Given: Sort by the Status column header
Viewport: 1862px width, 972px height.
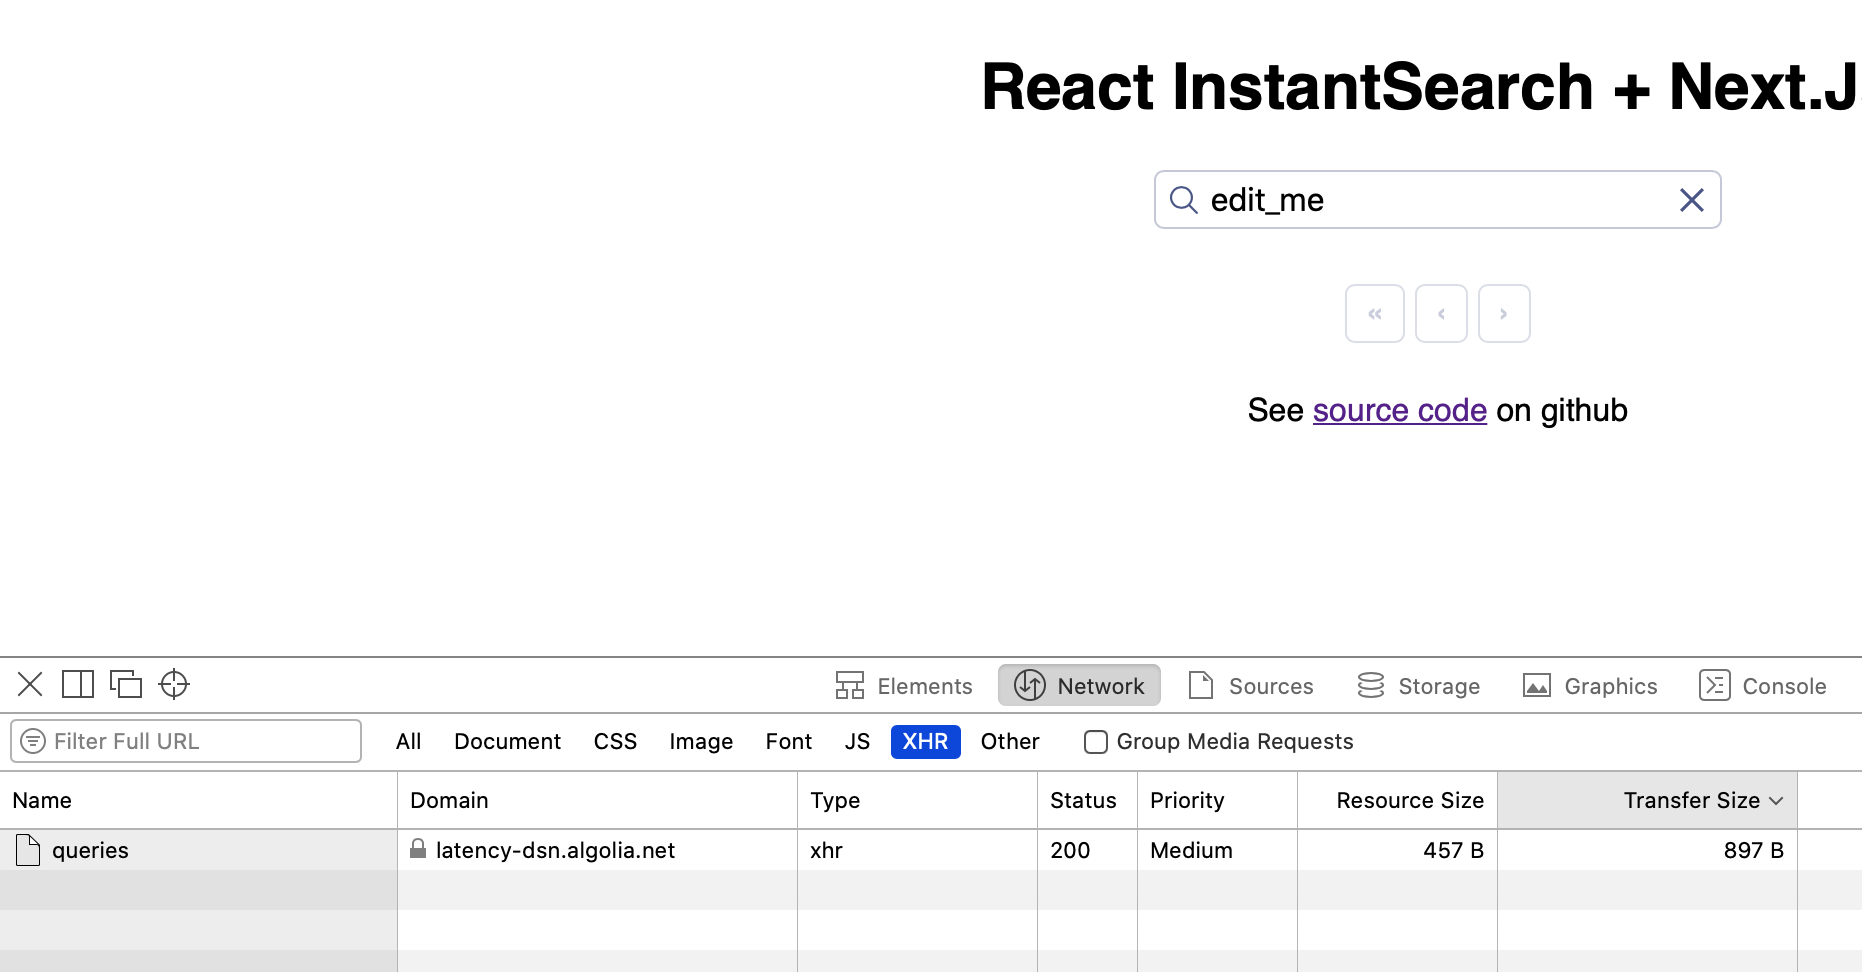Looking at the screenshot, I should [1087, 800].
